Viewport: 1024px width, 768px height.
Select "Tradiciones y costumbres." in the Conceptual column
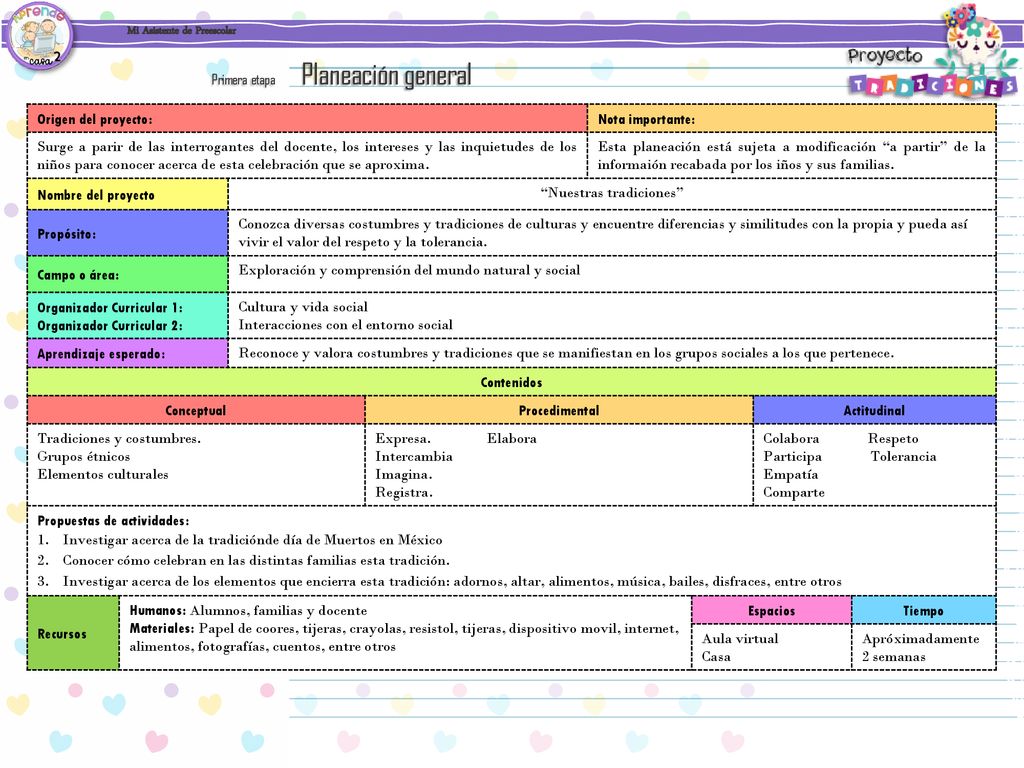point(119,438)
